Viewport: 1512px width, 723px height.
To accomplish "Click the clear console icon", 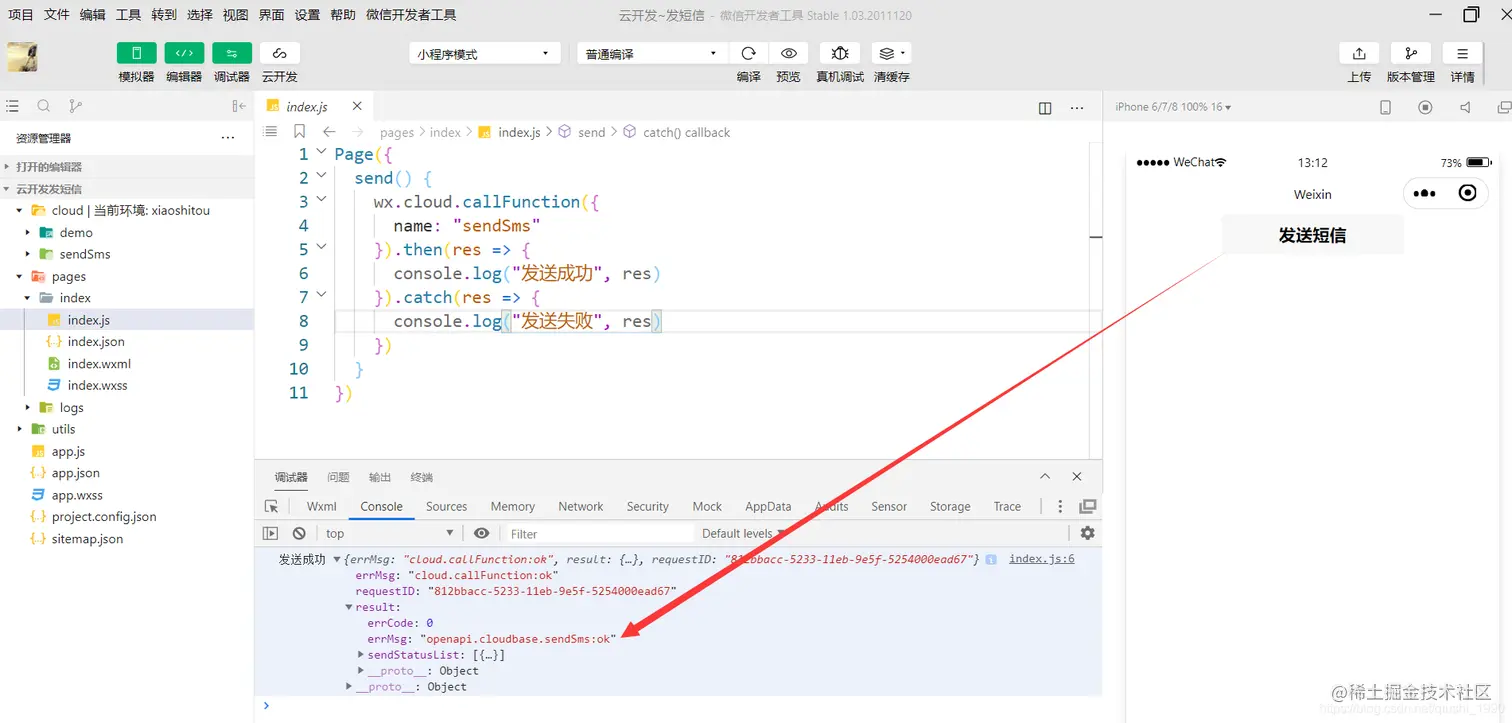I will click(299, 533).
